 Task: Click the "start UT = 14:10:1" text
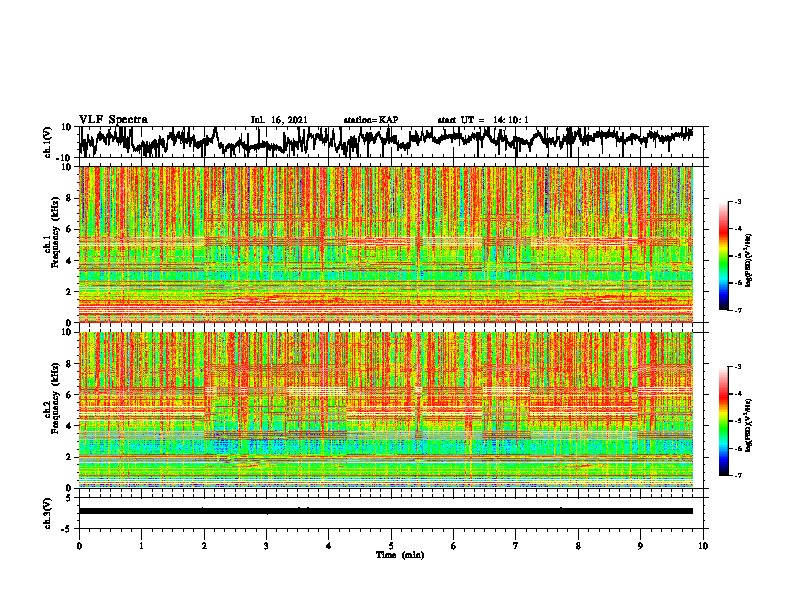click(483, 120)
